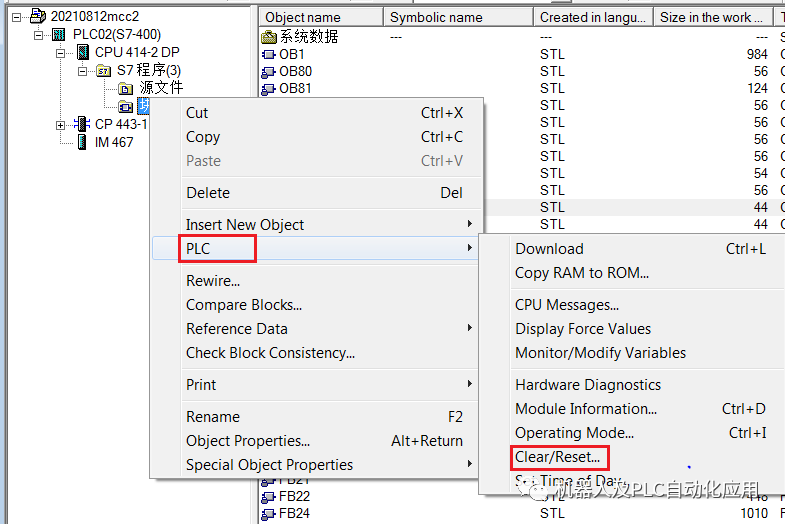Select the OB1 row name
The width and height of the screenshot is (785, 524).
pyautogui.click(x=292, y=54)
